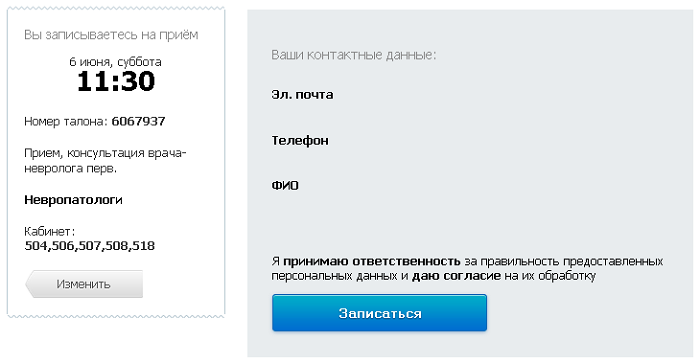Click the Кабинет label

point(50,231)
